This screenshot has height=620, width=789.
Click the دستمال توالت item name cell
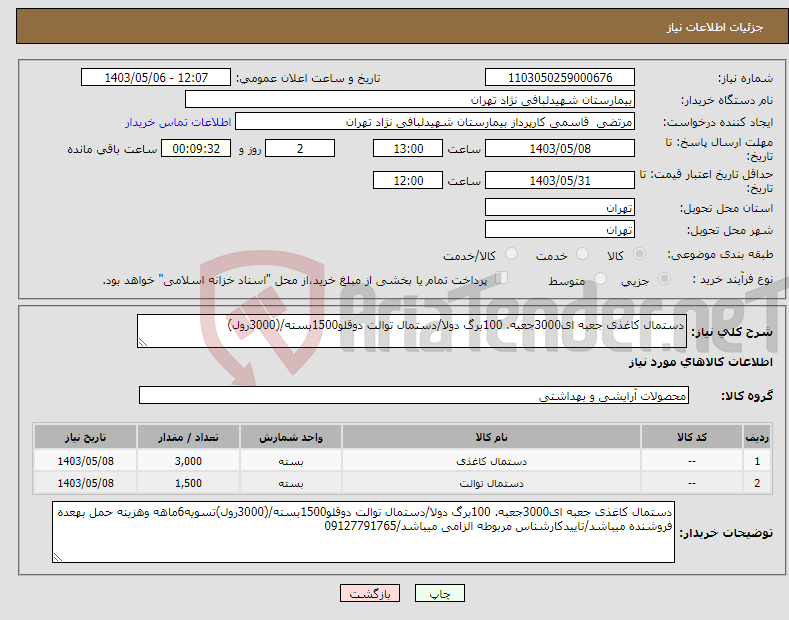(x=491, y=483)
